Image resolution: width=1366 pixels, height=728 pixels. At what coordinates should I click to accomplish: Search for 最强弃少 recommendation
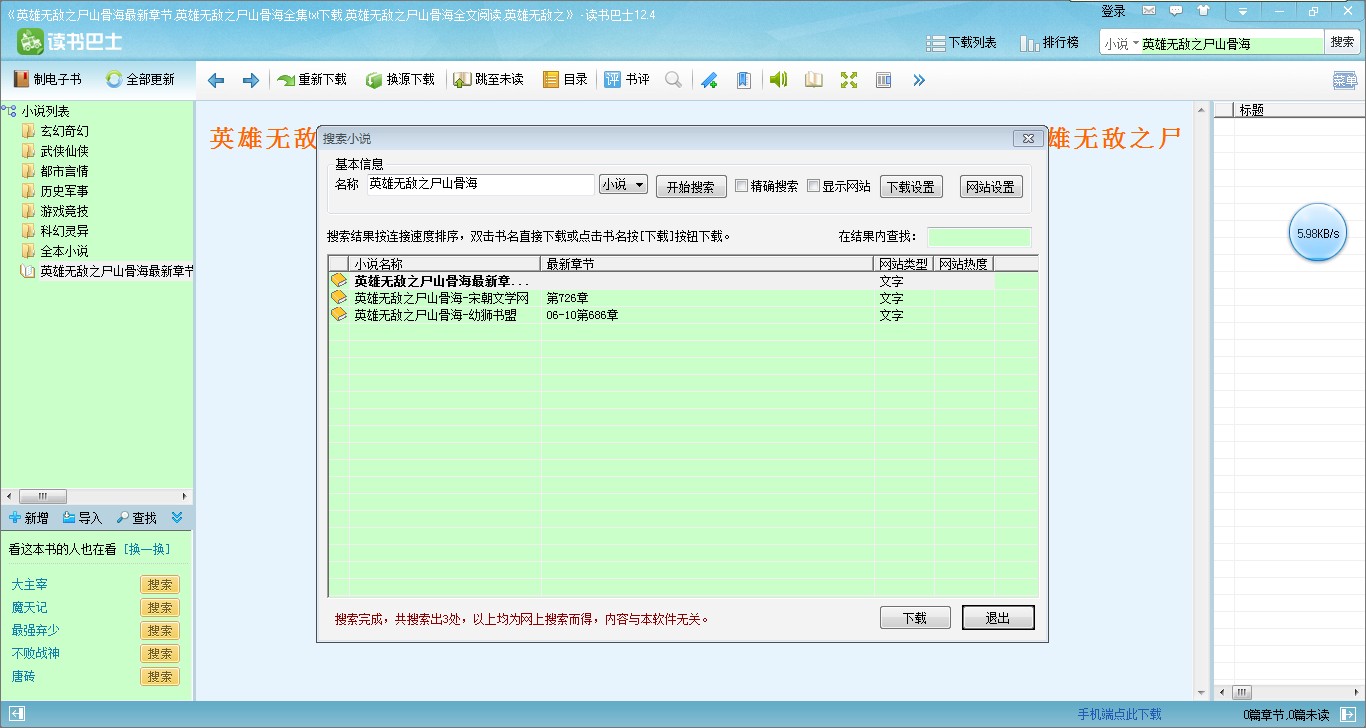pos(160,631)
